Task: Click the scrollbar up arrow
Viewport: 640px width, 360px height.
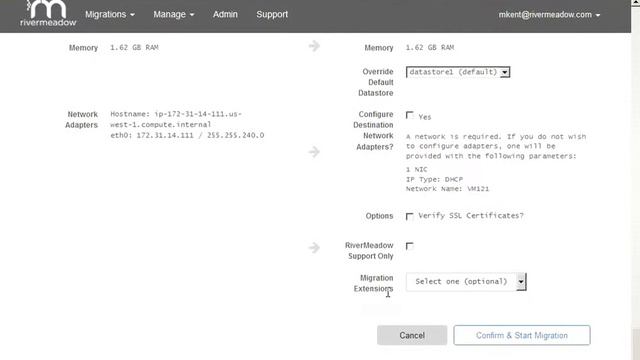Action: [x=636, y=2]
